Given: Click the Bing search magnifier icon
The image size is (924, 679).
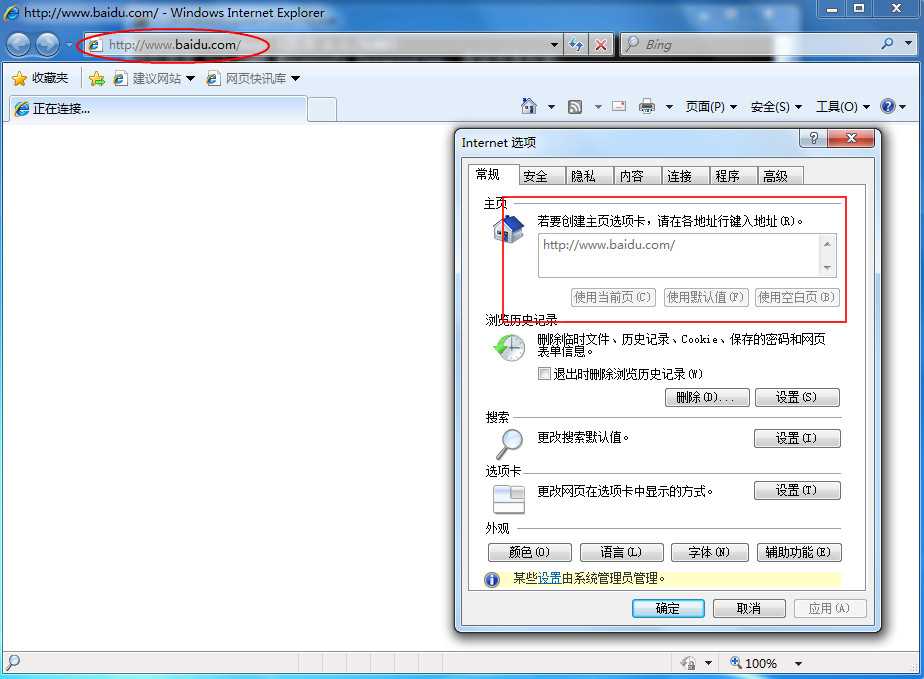Looking at the screenshot, I should pos(886,44).
